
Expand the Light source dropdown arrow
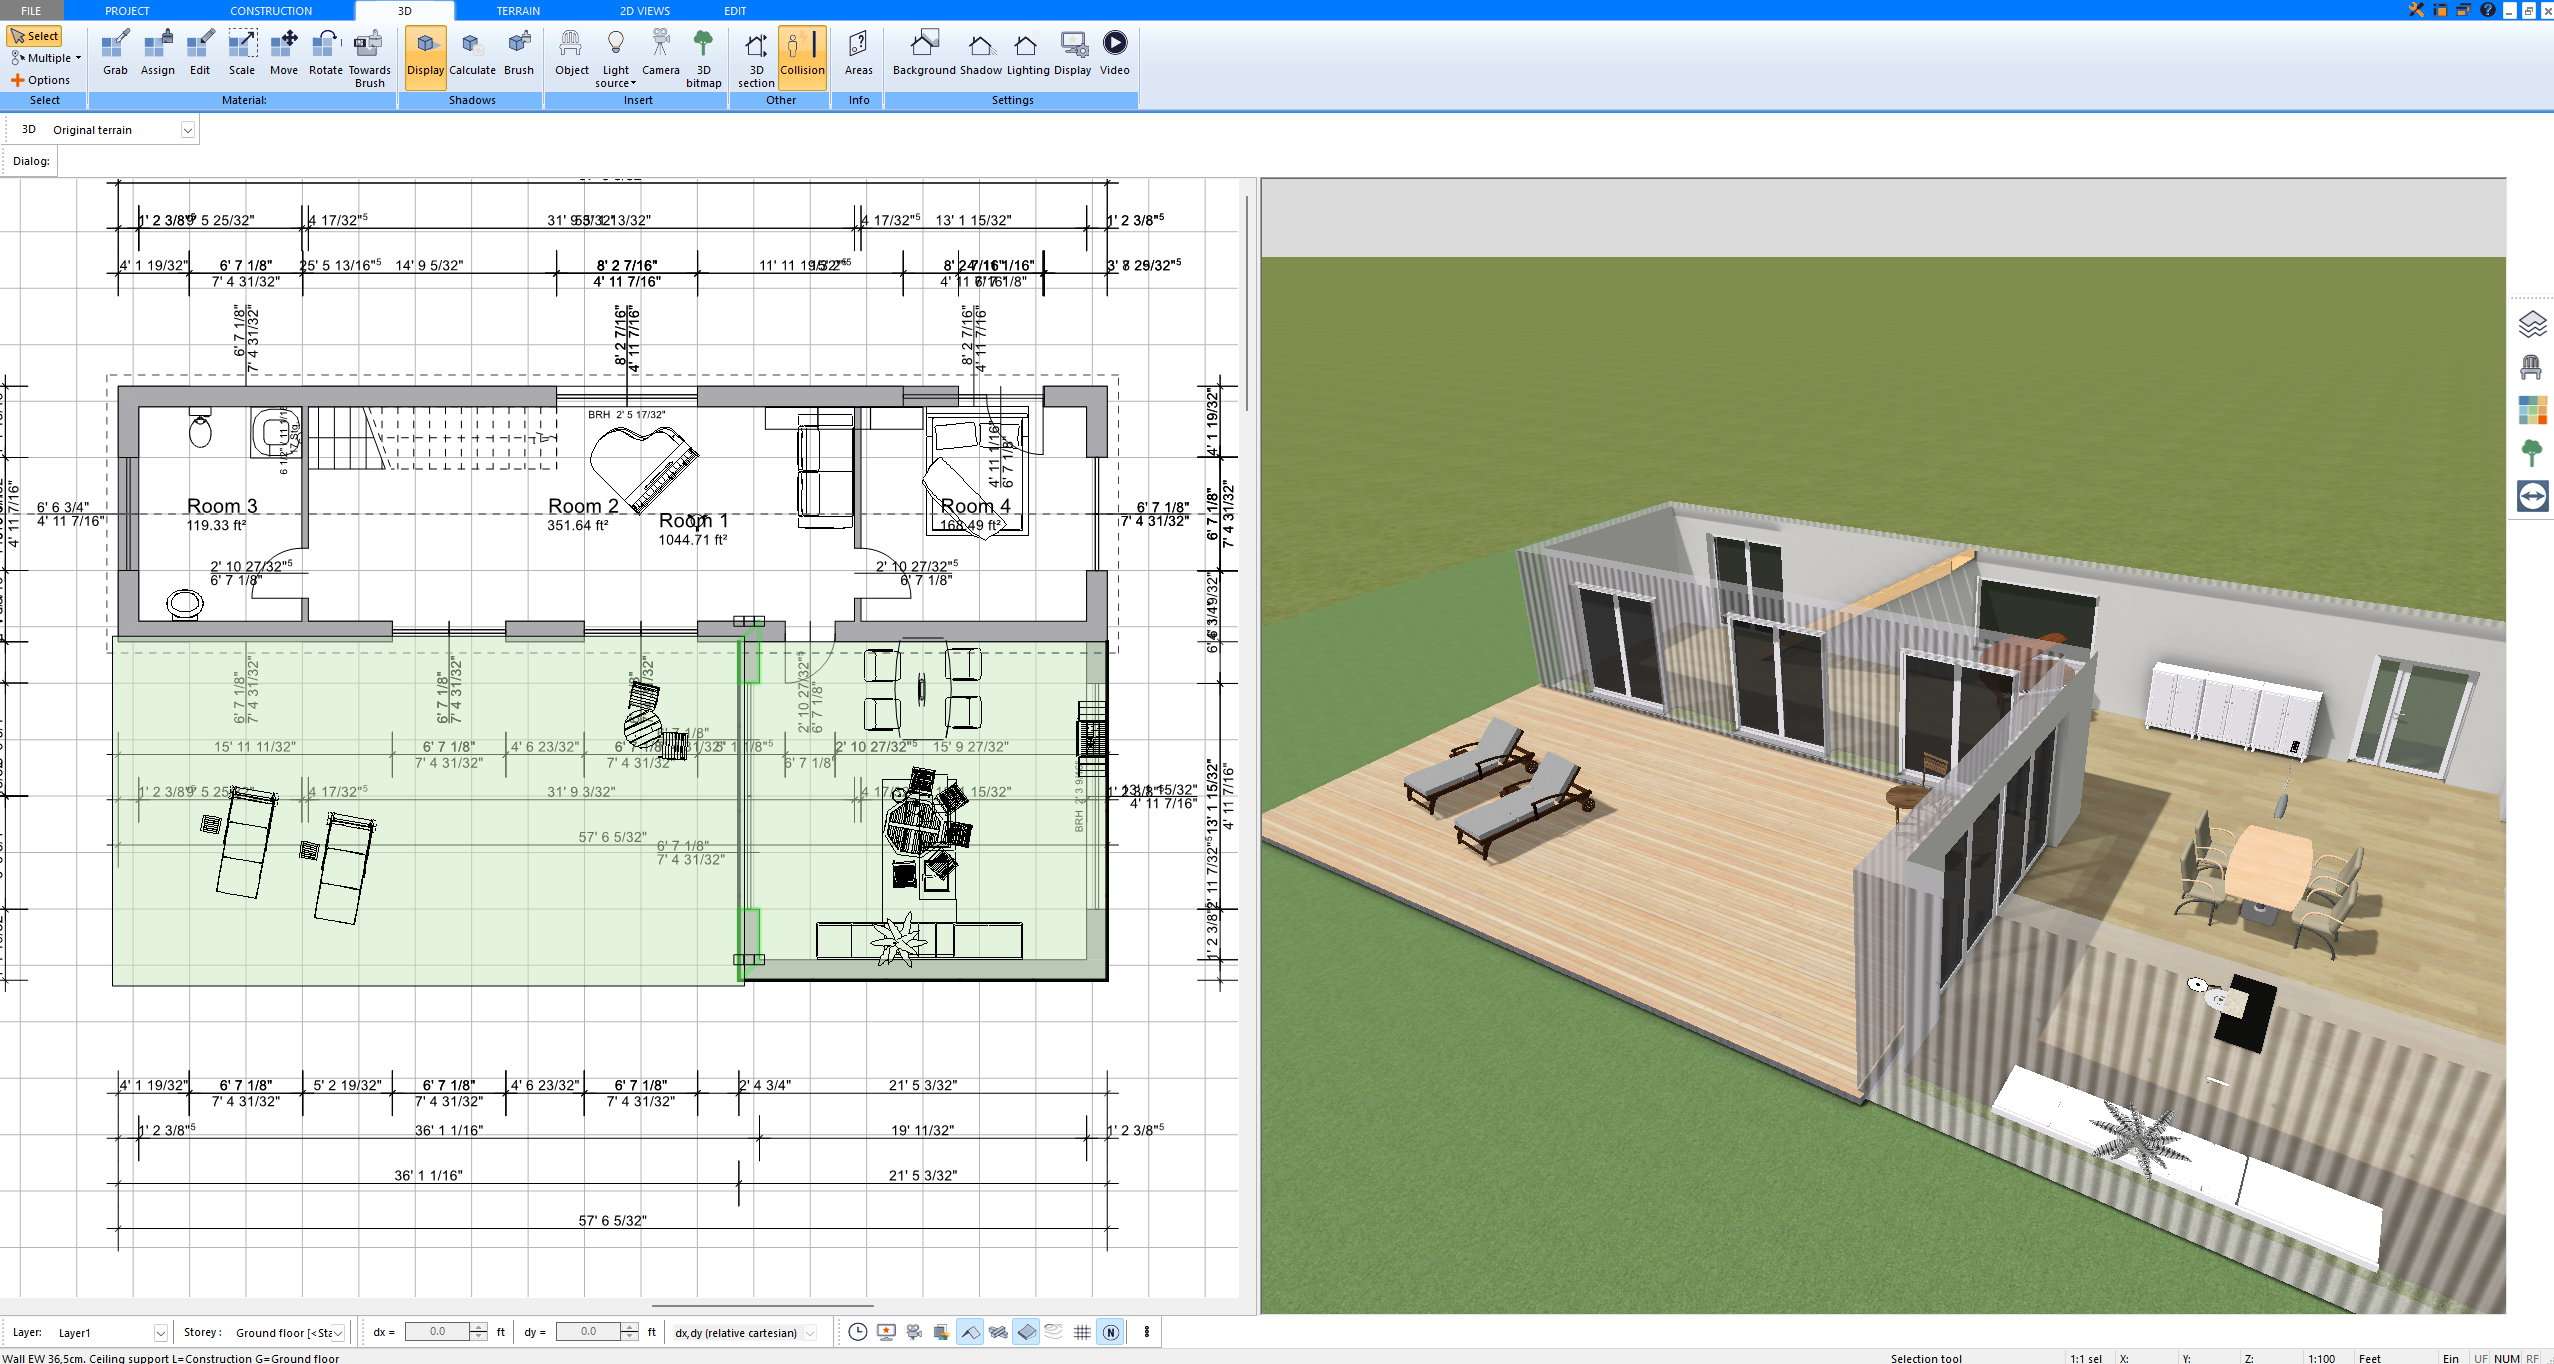coord(633,83)
